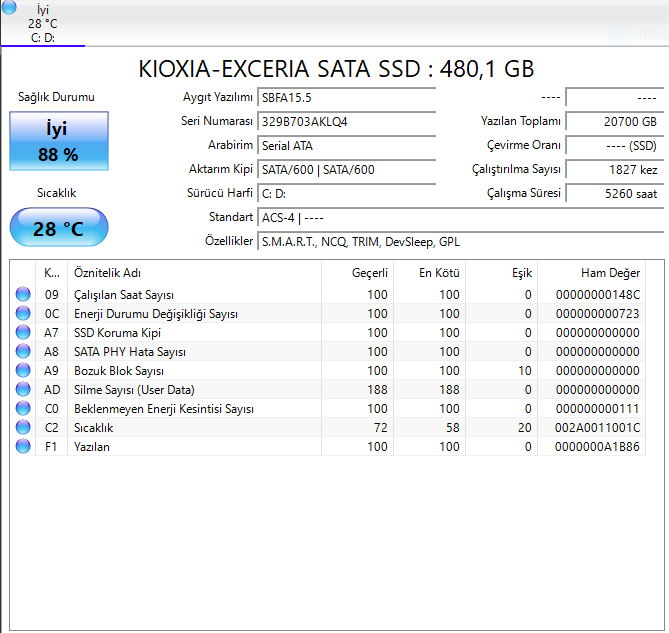Click the Sağlık Durumu label
The image size is (669, 633).
coord(56,97)
